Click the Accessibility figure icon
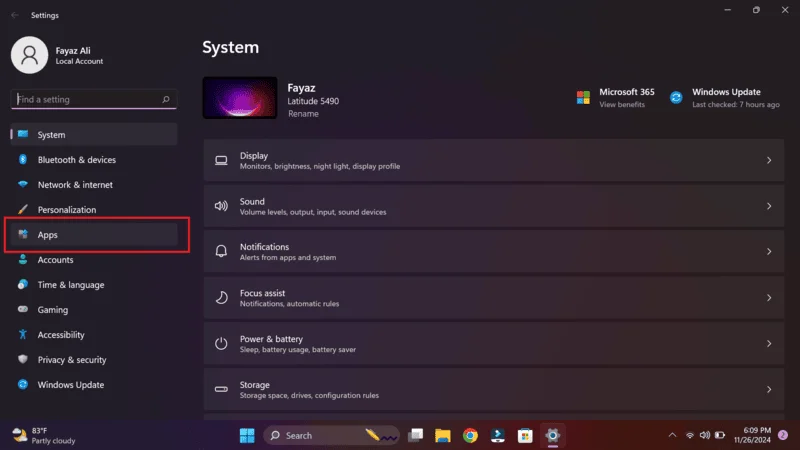The width and height of the screenshot is (800, 450). 22,334
